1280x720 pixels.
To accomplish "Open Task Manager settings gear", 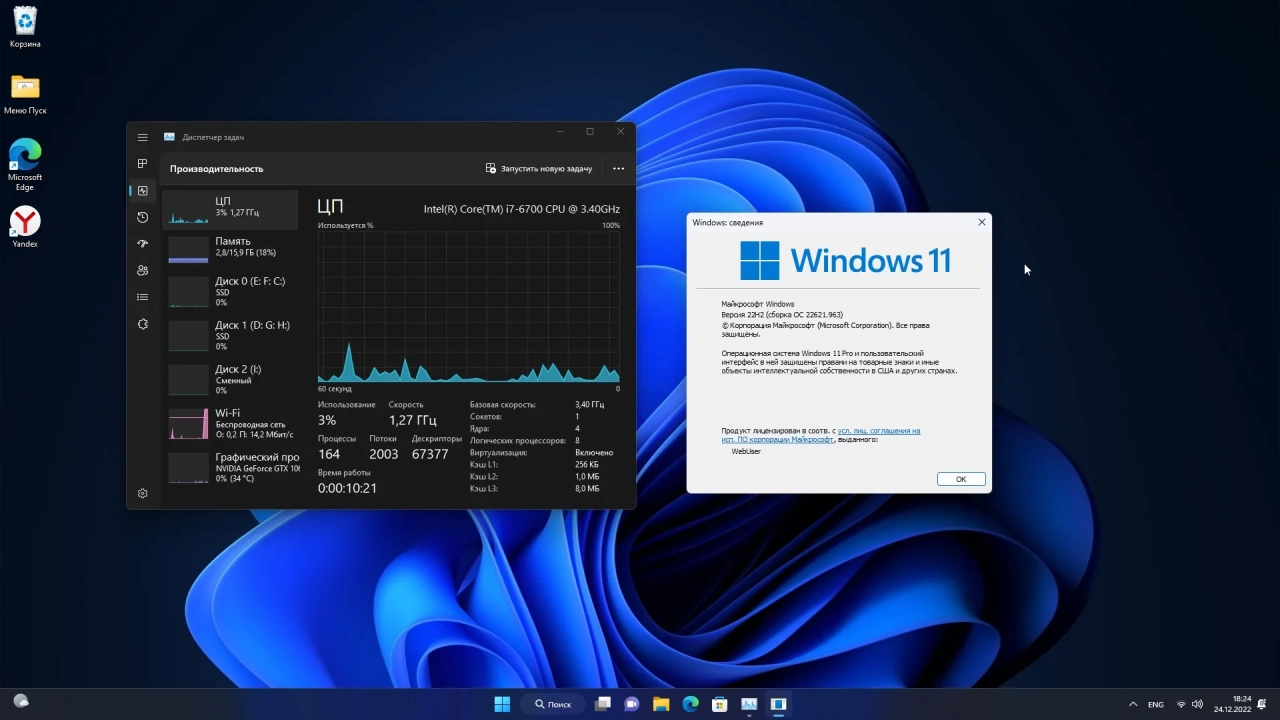I will (x=143, y=493).
